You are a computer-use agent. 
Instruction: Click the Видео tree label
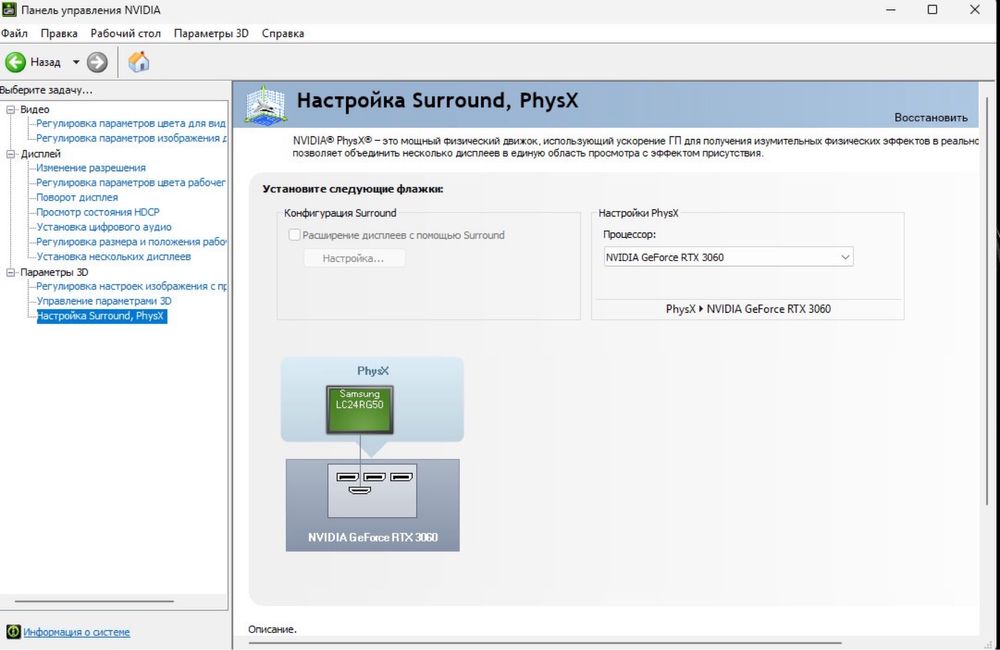point(34,109)
